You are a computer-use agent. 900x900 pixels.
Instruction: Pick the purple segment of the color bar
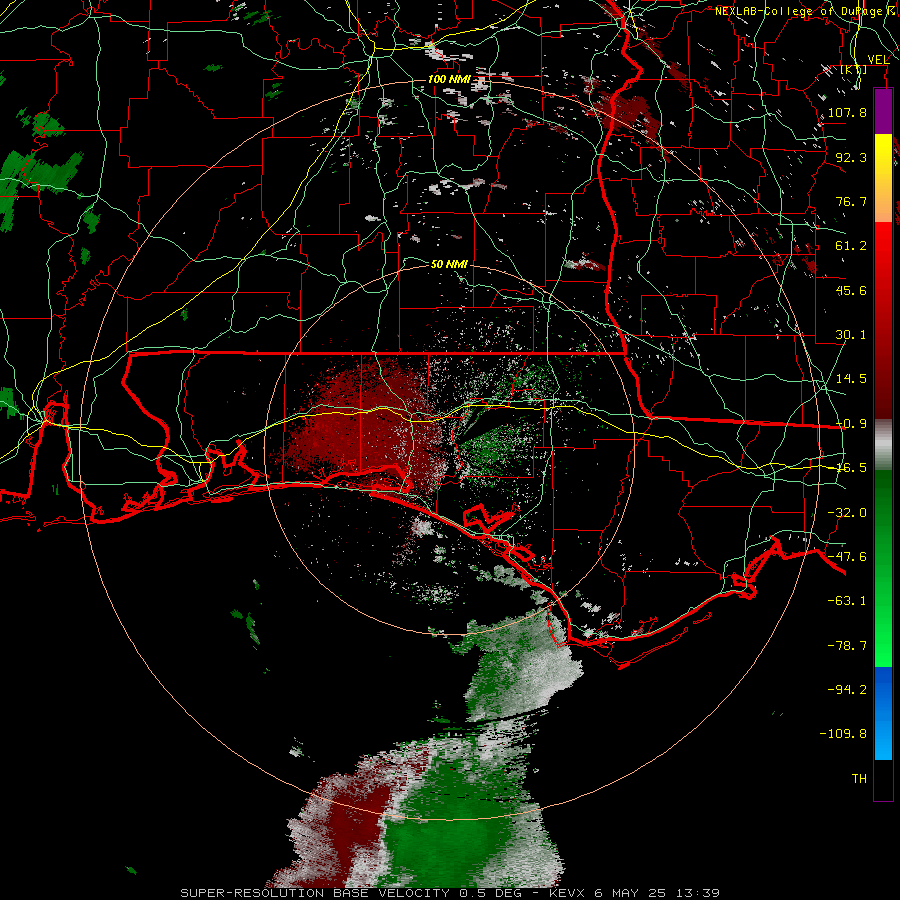[883, 111]
